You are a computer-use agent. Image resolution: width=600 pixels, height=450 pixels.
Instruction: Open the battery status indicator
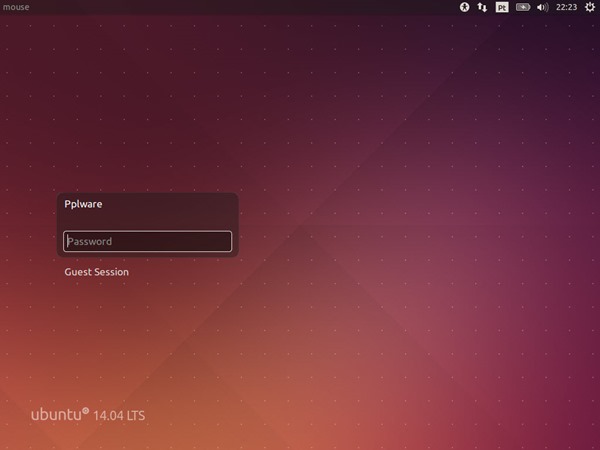523,7
